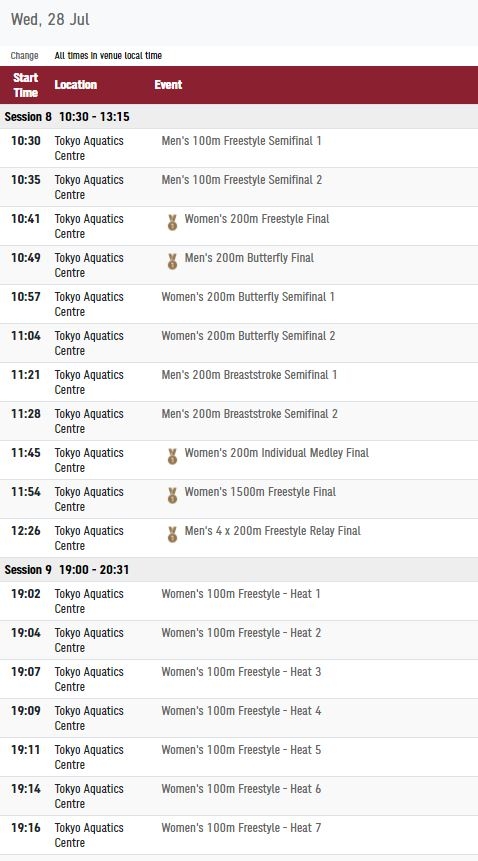Open Men's 100m Freestyle Semifinal 1 event
478x861 pixels.
pos(241,141)
